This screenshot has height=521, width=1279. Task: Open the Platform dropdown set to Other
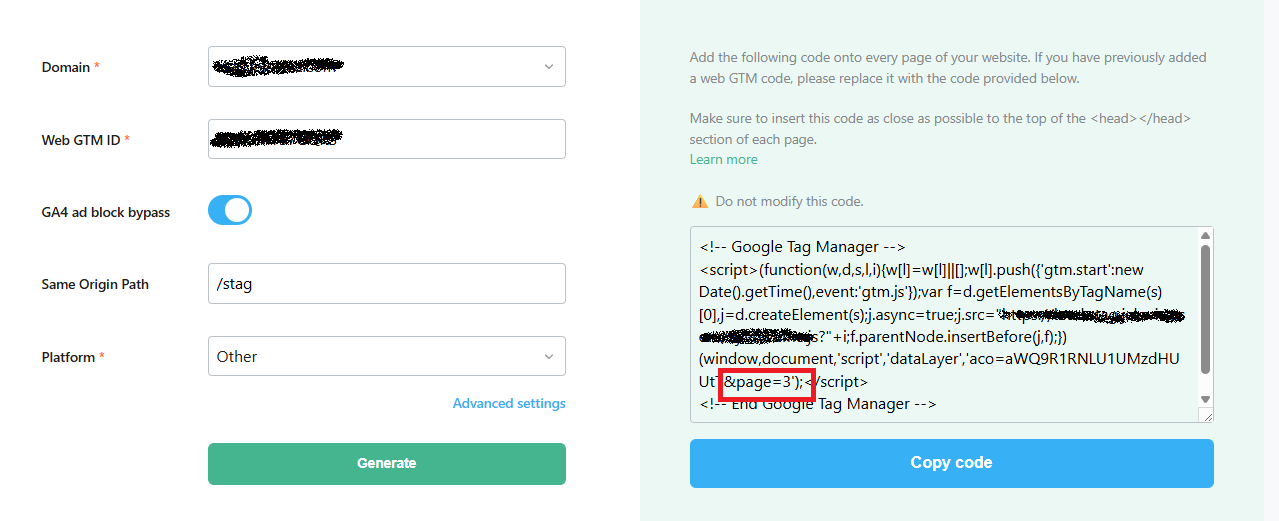pyautogui.click(x=386, y=356)
